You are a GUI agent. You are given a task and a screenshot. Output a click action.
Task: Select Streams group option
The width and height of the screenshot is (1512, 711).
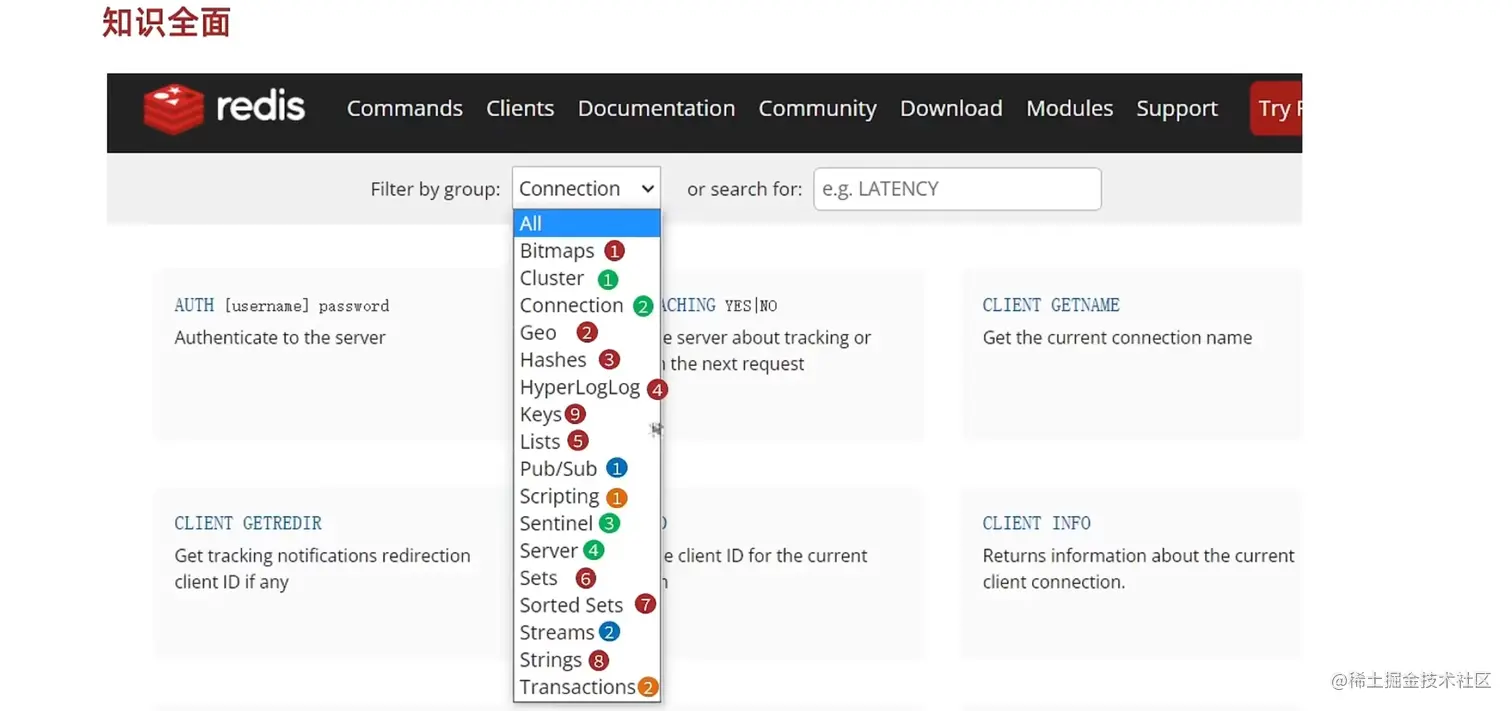click(x=587, y=632)
